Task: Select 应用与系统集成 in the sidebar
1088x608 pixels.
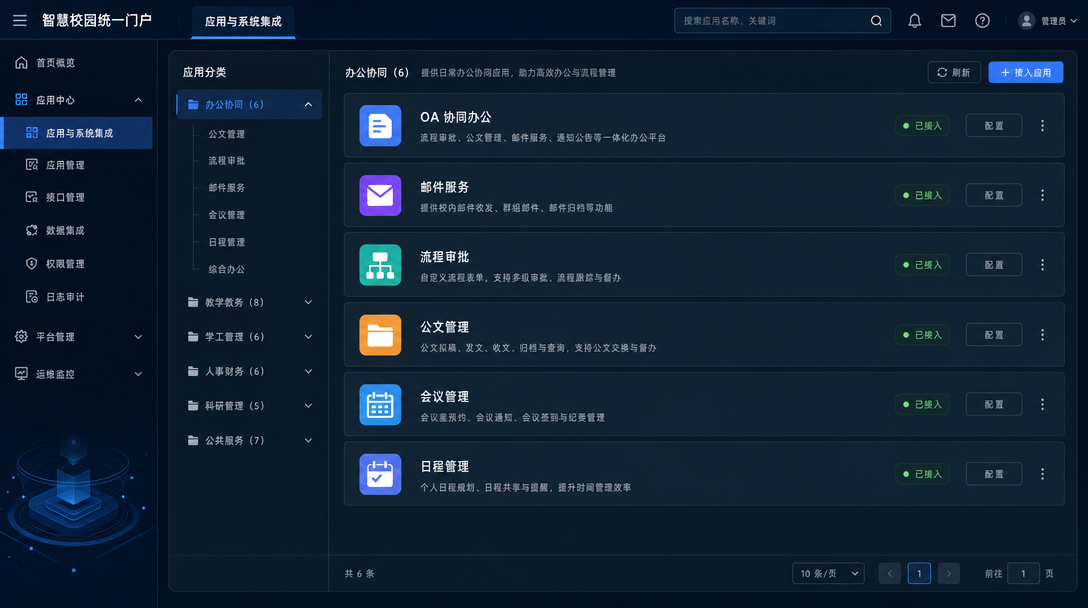Action: coord(78,133)
